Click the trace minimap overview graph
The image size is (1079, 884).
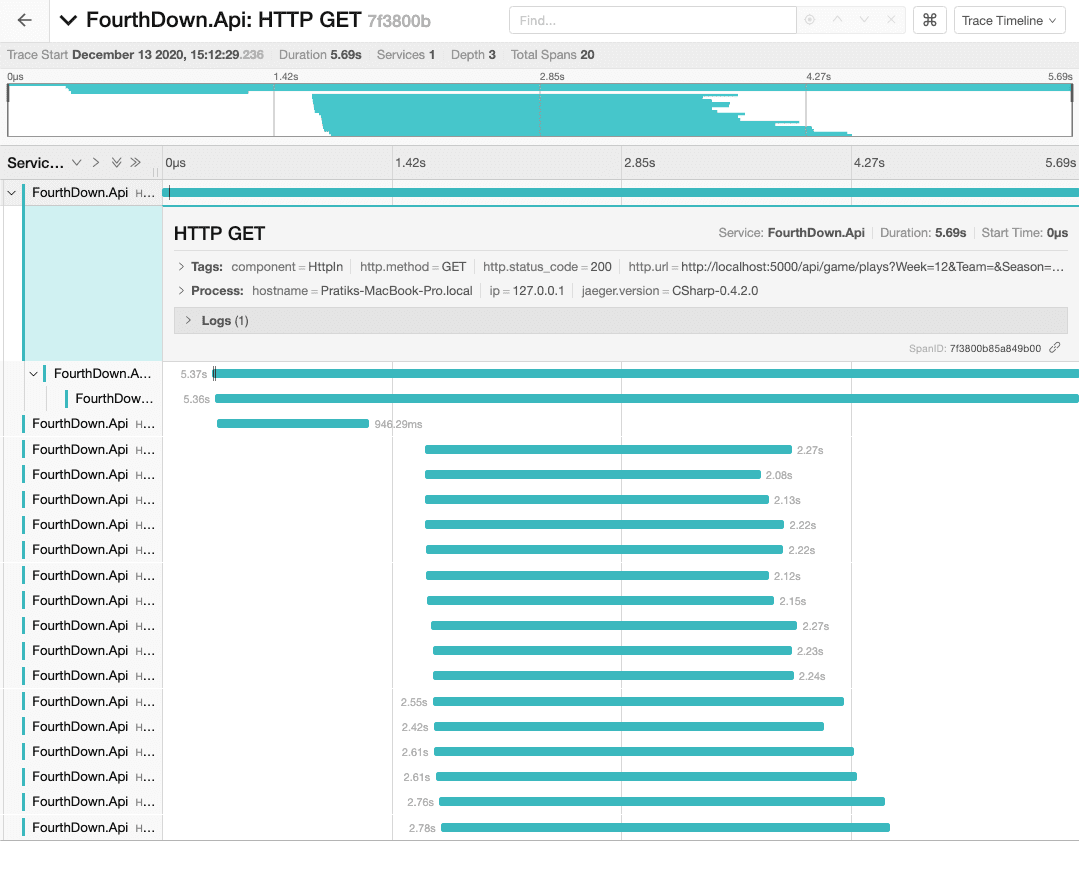(x=540, y=110)
